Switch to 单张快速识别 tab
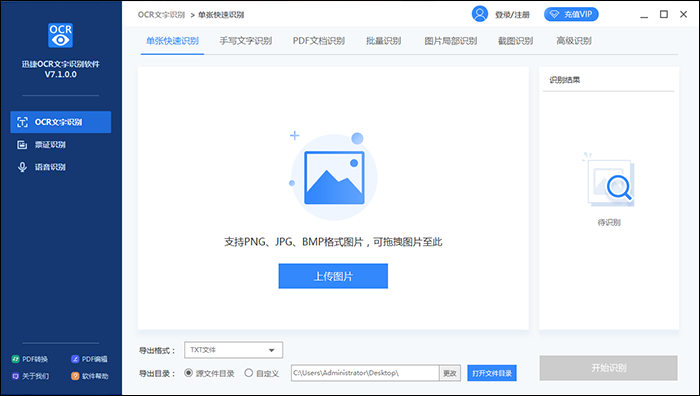 point(172,41)
